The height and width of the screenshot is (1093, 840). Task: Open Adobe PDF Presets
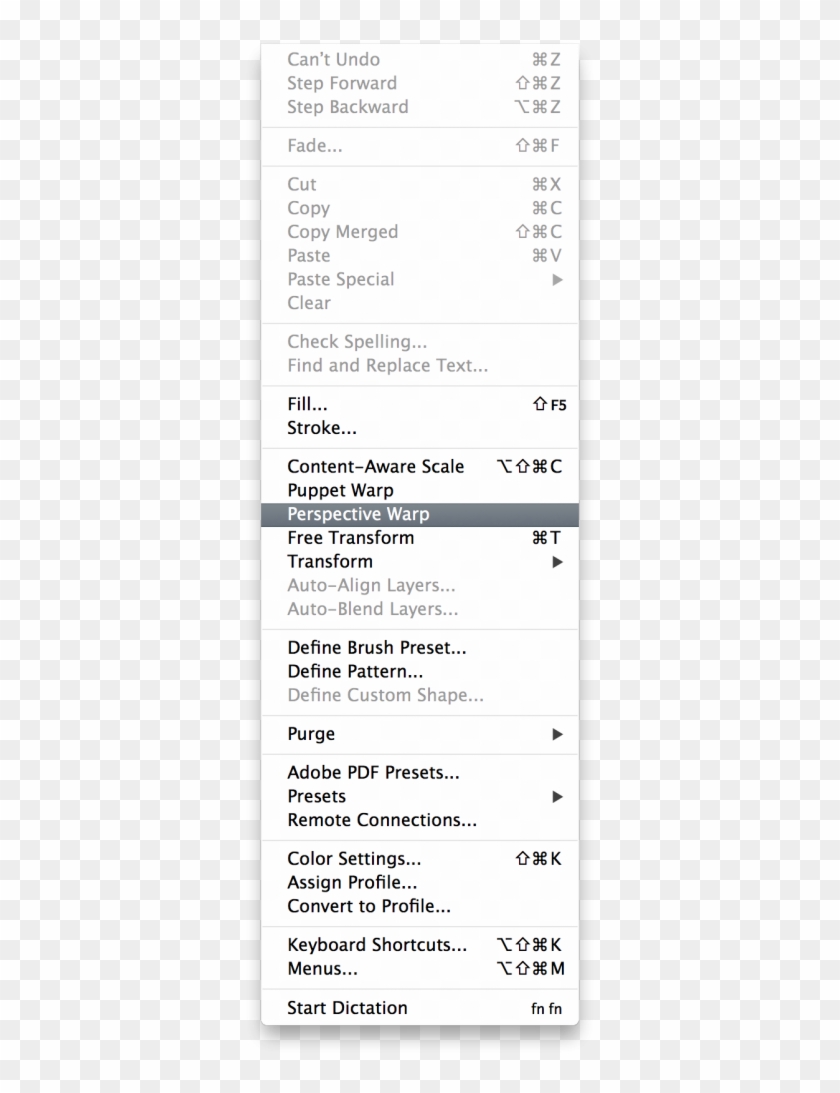(x=373, y=772)
